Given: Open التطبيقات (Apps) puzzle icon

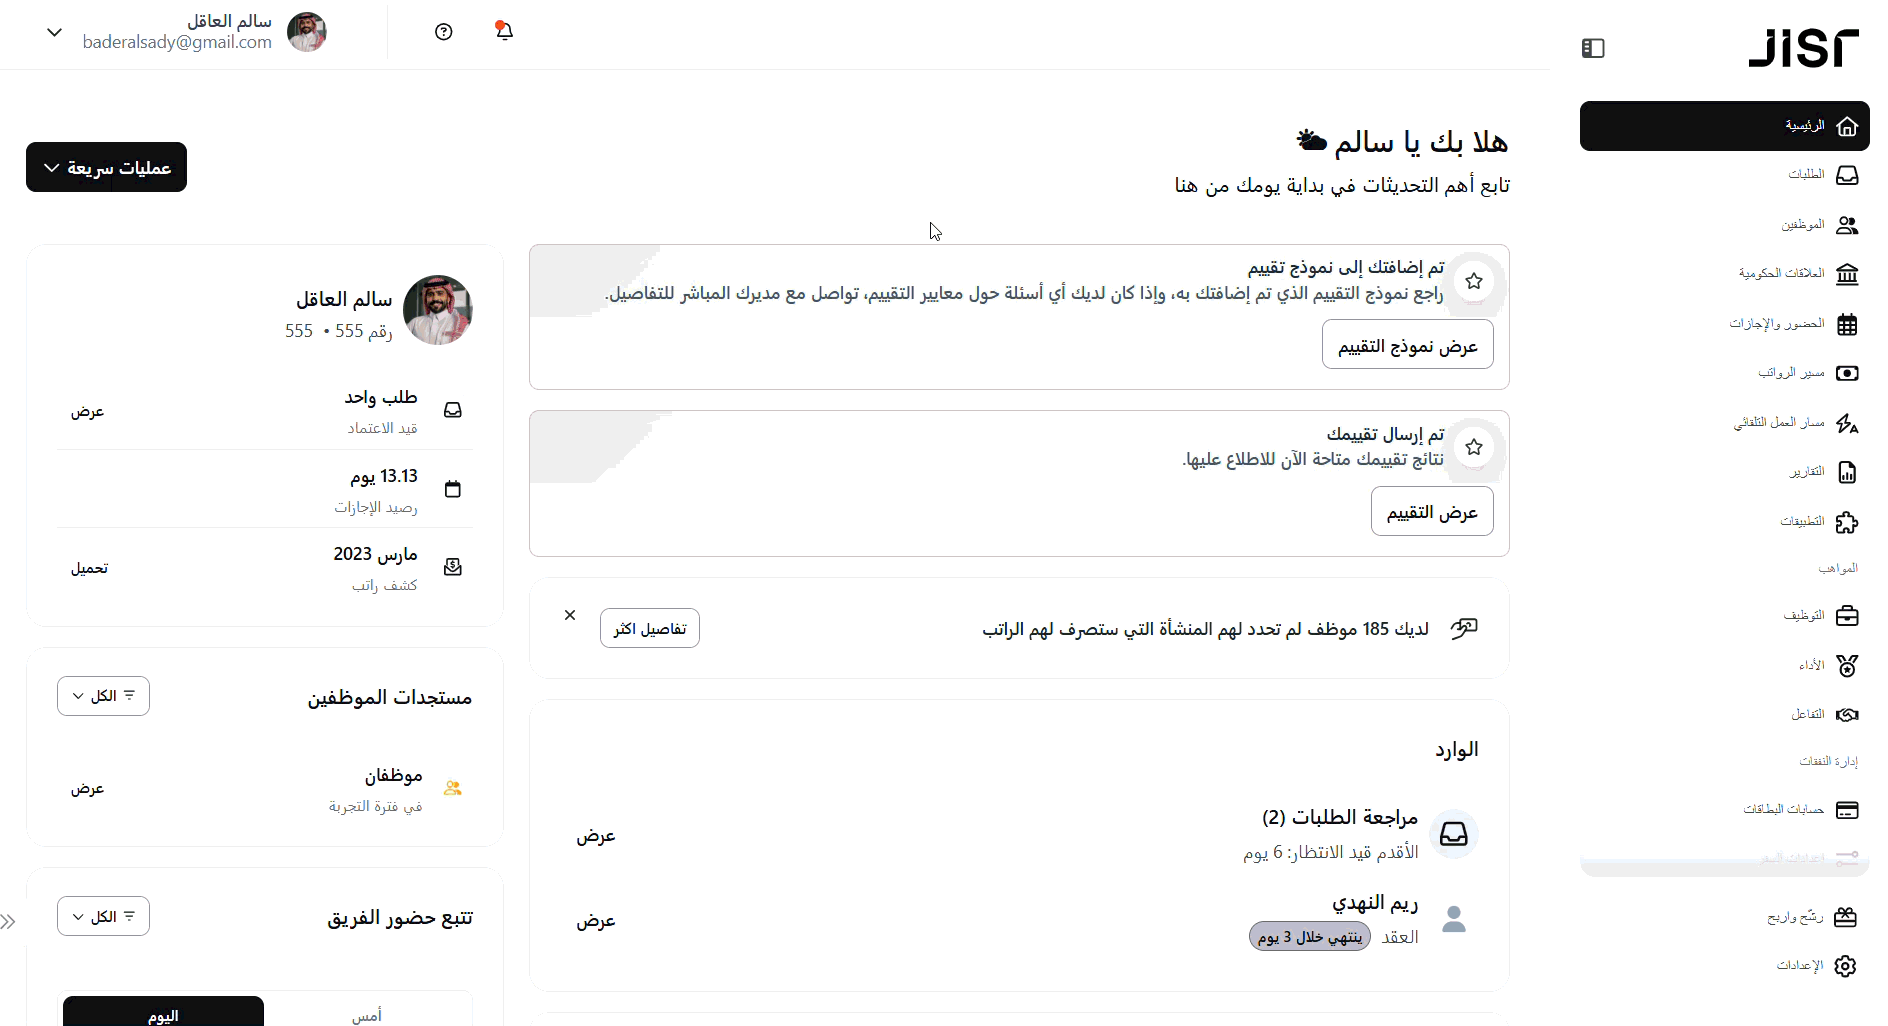Looking at the screenshot, I should pos(1846,522).
